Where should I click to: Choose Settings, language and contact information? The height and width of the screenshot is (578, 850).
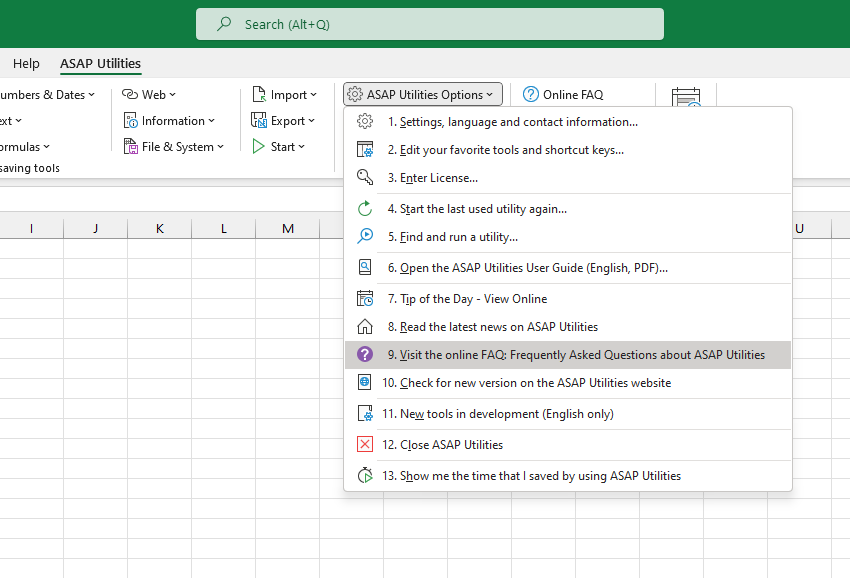point(568,121)
